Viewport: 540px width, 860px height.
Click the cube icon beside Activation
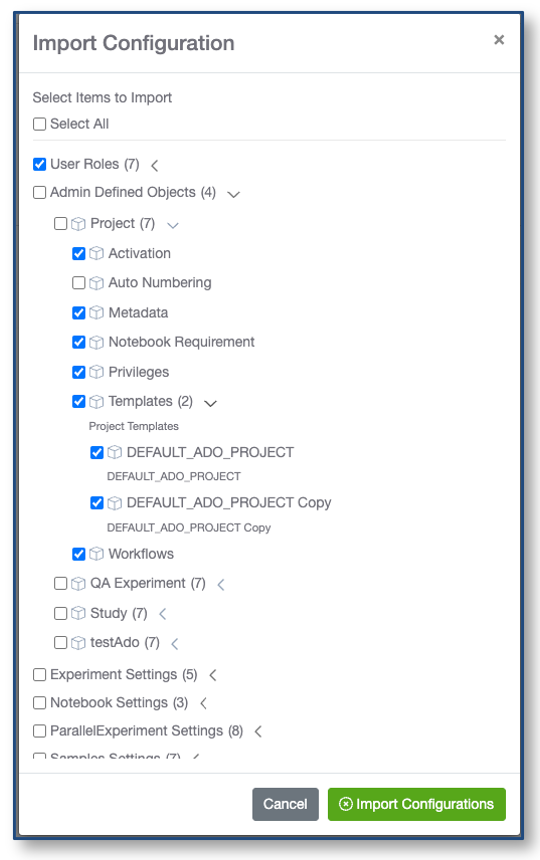point(96,253)
